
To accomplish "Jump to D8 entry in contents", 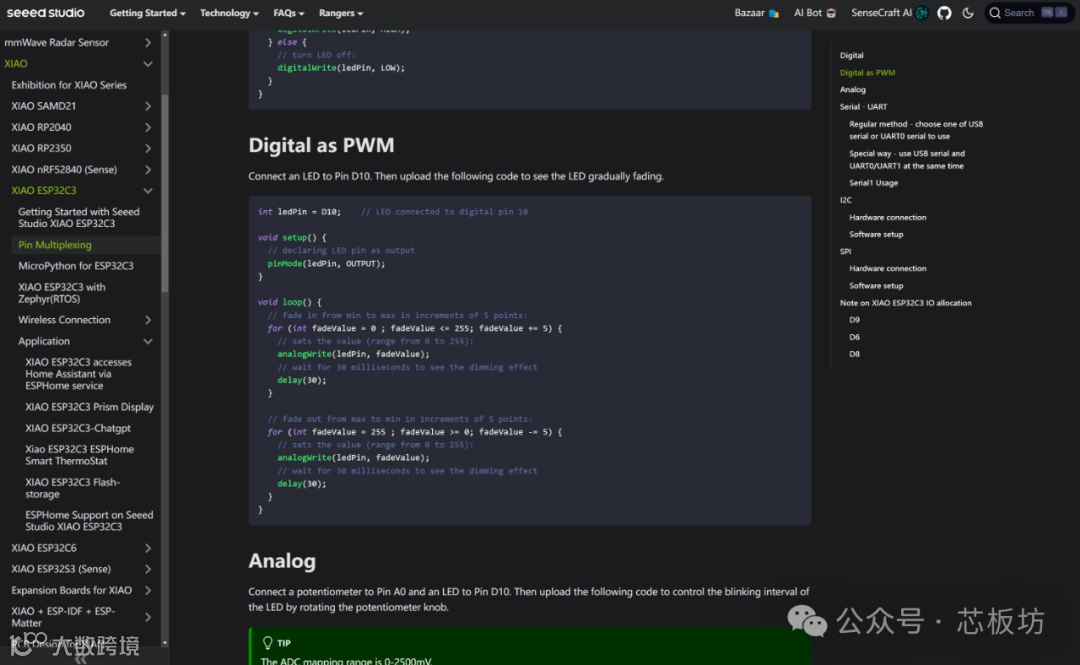I will tap(854, 354).
